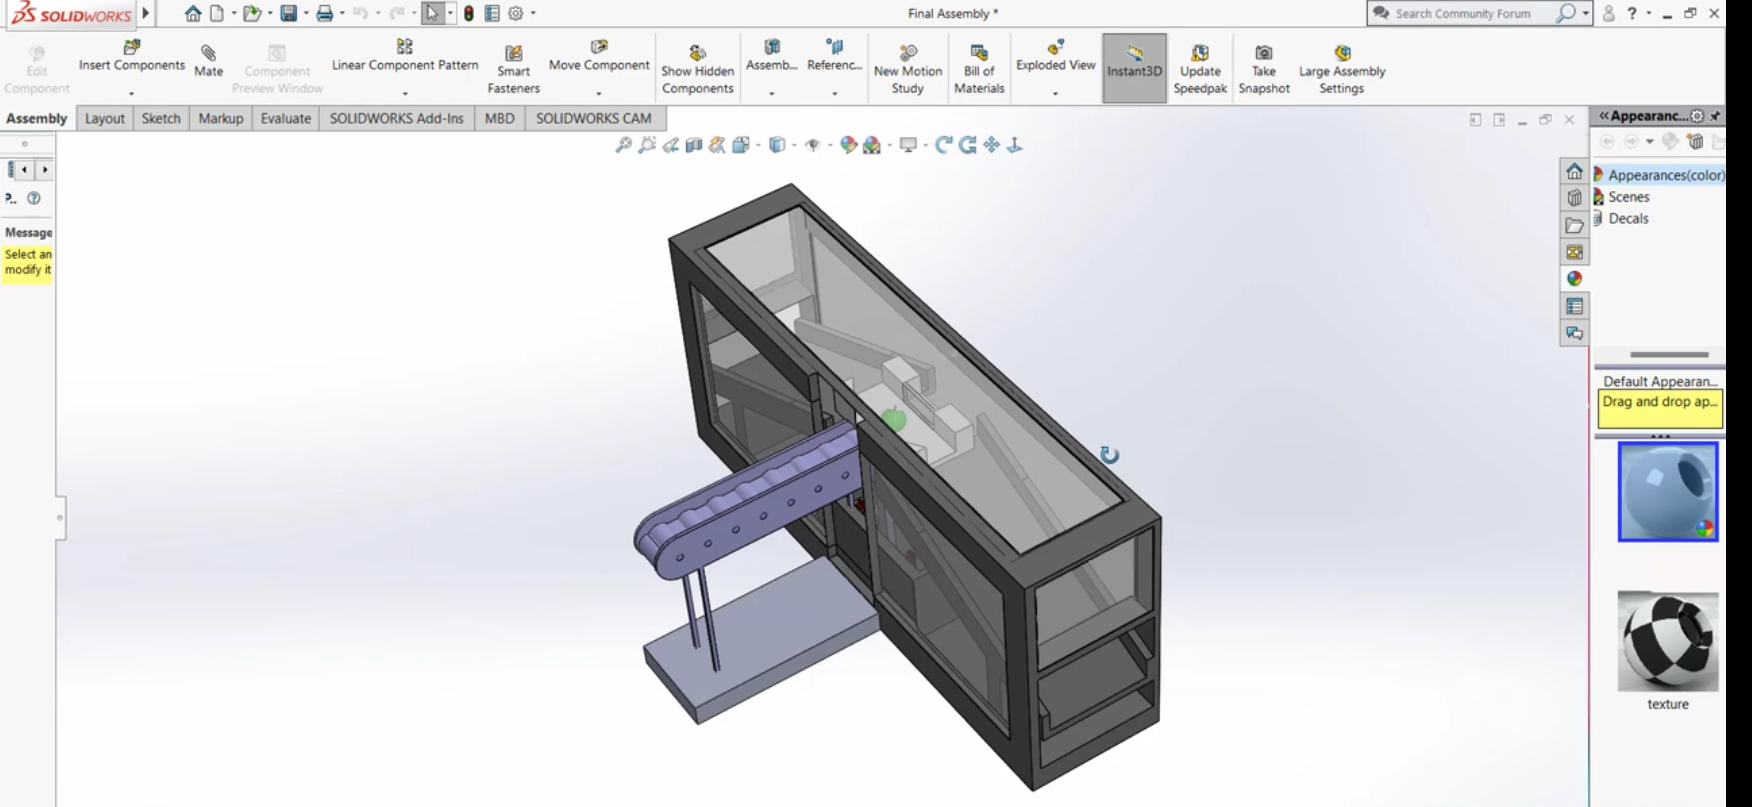Open an existing file
Screen dimensions: 1752x807
252,13
